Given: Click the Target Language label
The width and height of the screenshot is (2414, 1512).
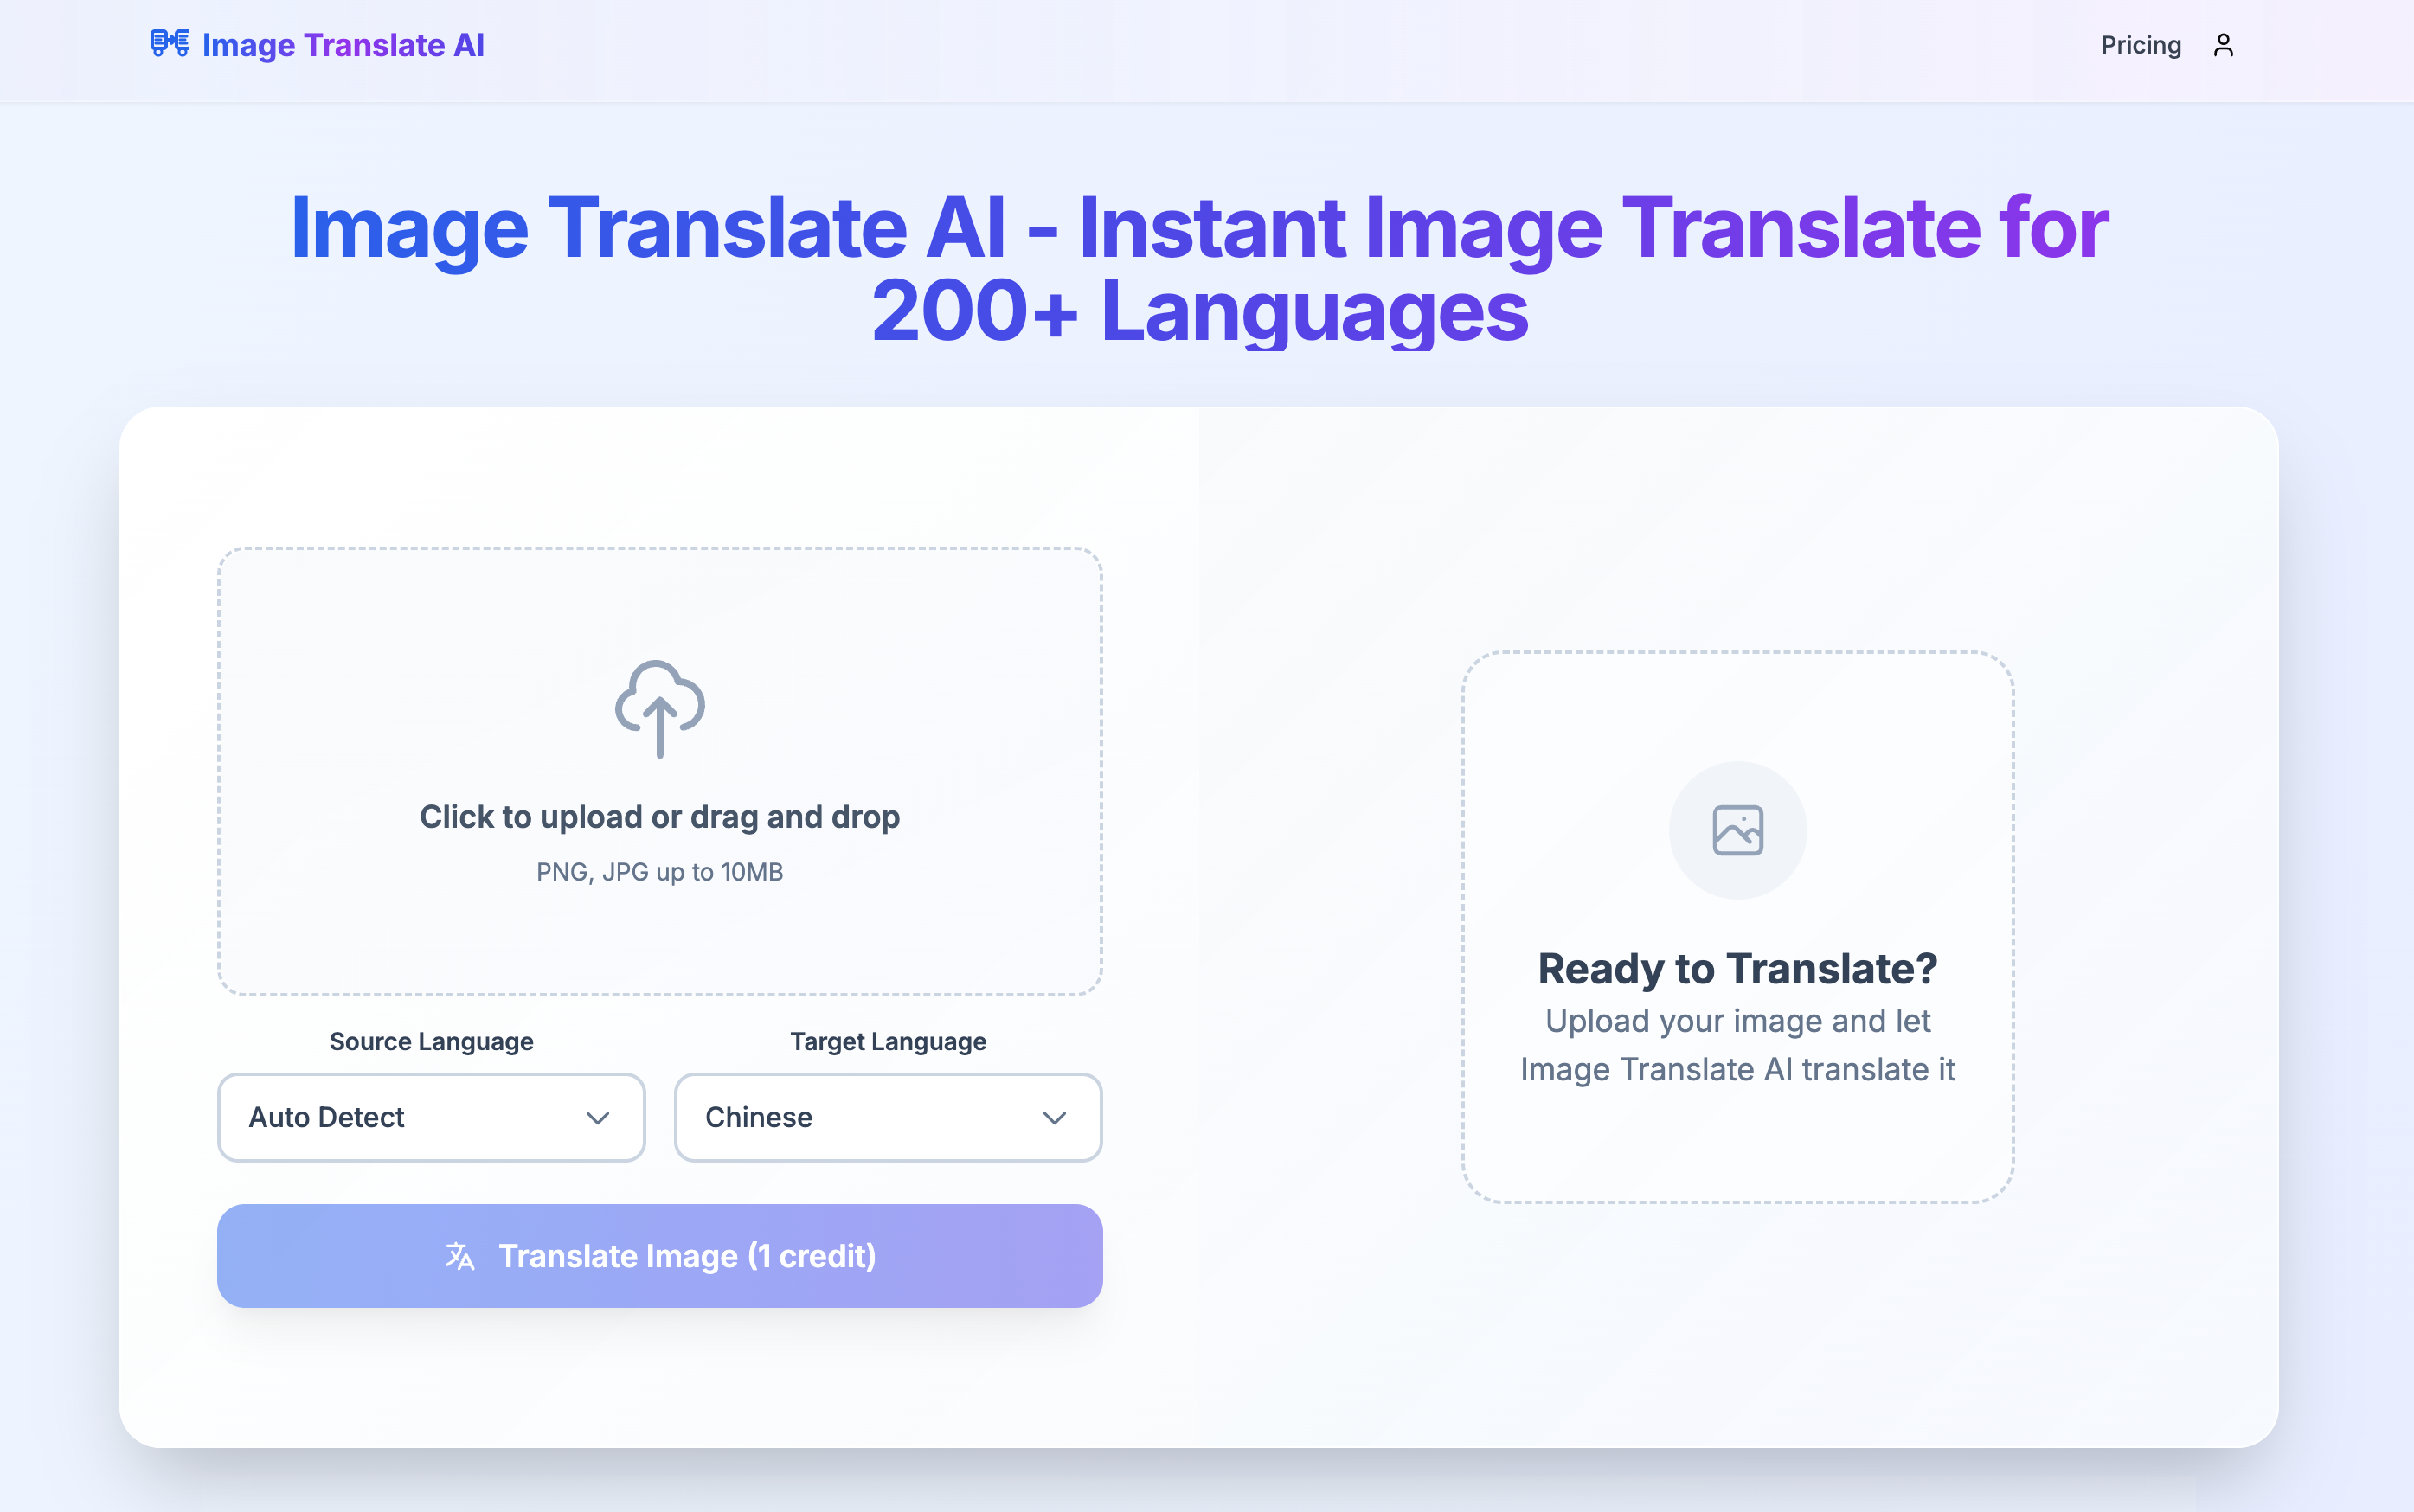Looking at the screenshot, I should (x=888, y=1041).
